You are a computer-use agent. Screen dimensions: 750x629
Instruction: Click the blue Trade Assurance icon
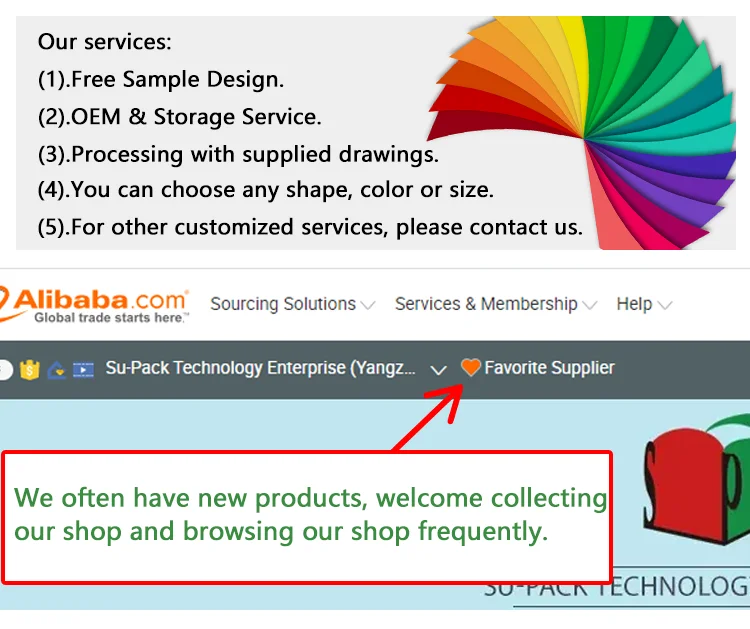(56, 370)
